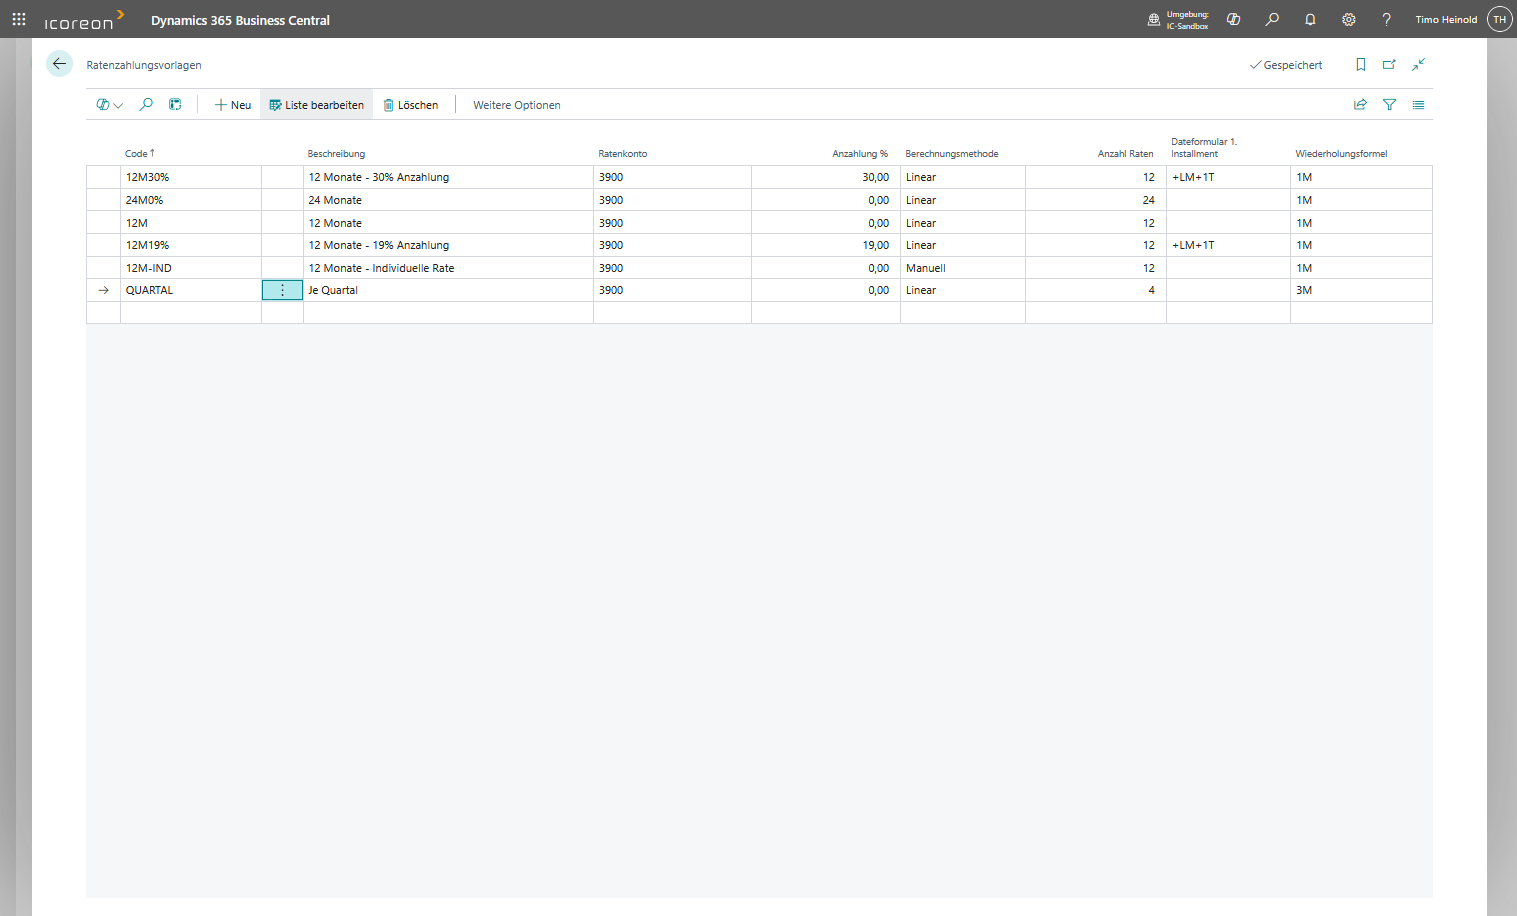
Task: Toggle the filter pane
Action: coord(1389,105)
